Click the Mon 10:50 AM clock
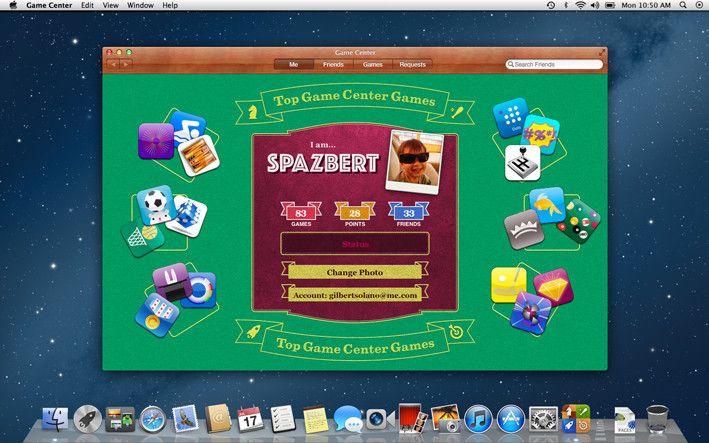 point(646,5)
